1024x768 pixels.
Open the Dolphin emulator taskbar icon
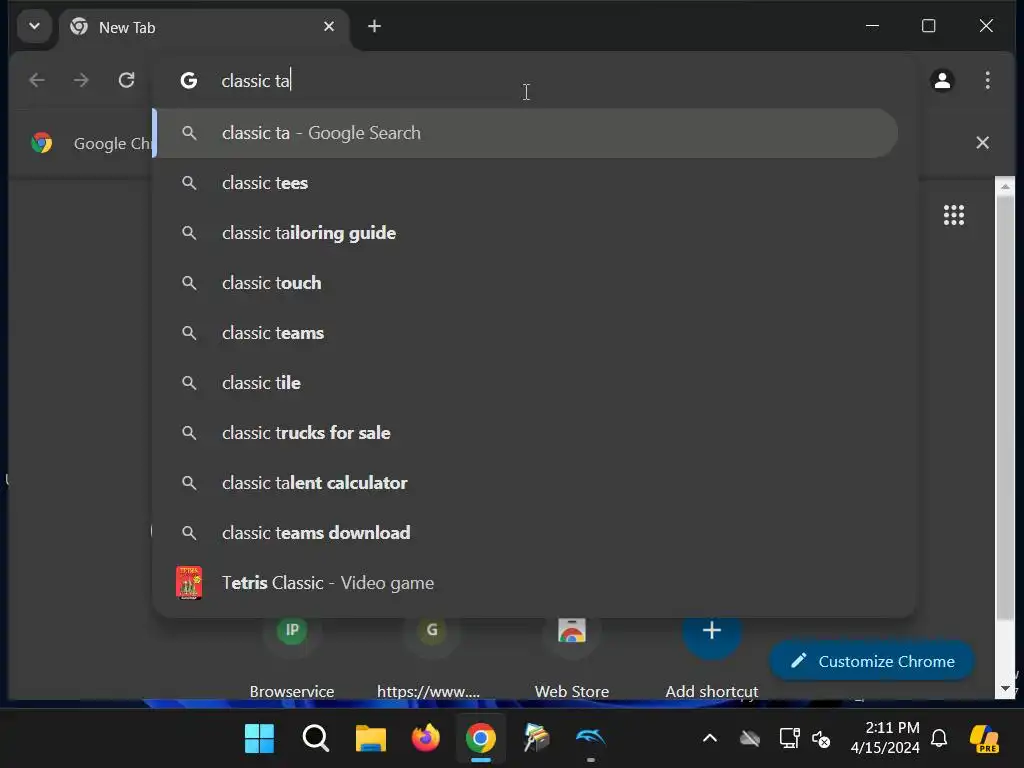point(590,739)
